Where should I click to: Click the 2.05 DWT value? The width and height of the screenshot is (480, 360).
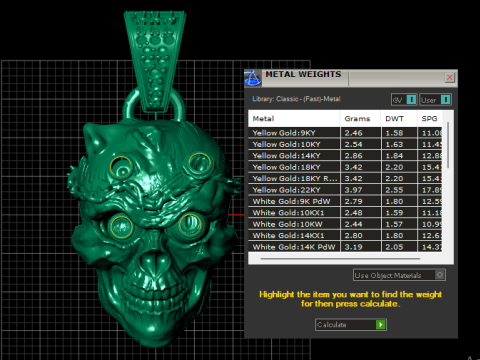[394, 247]
